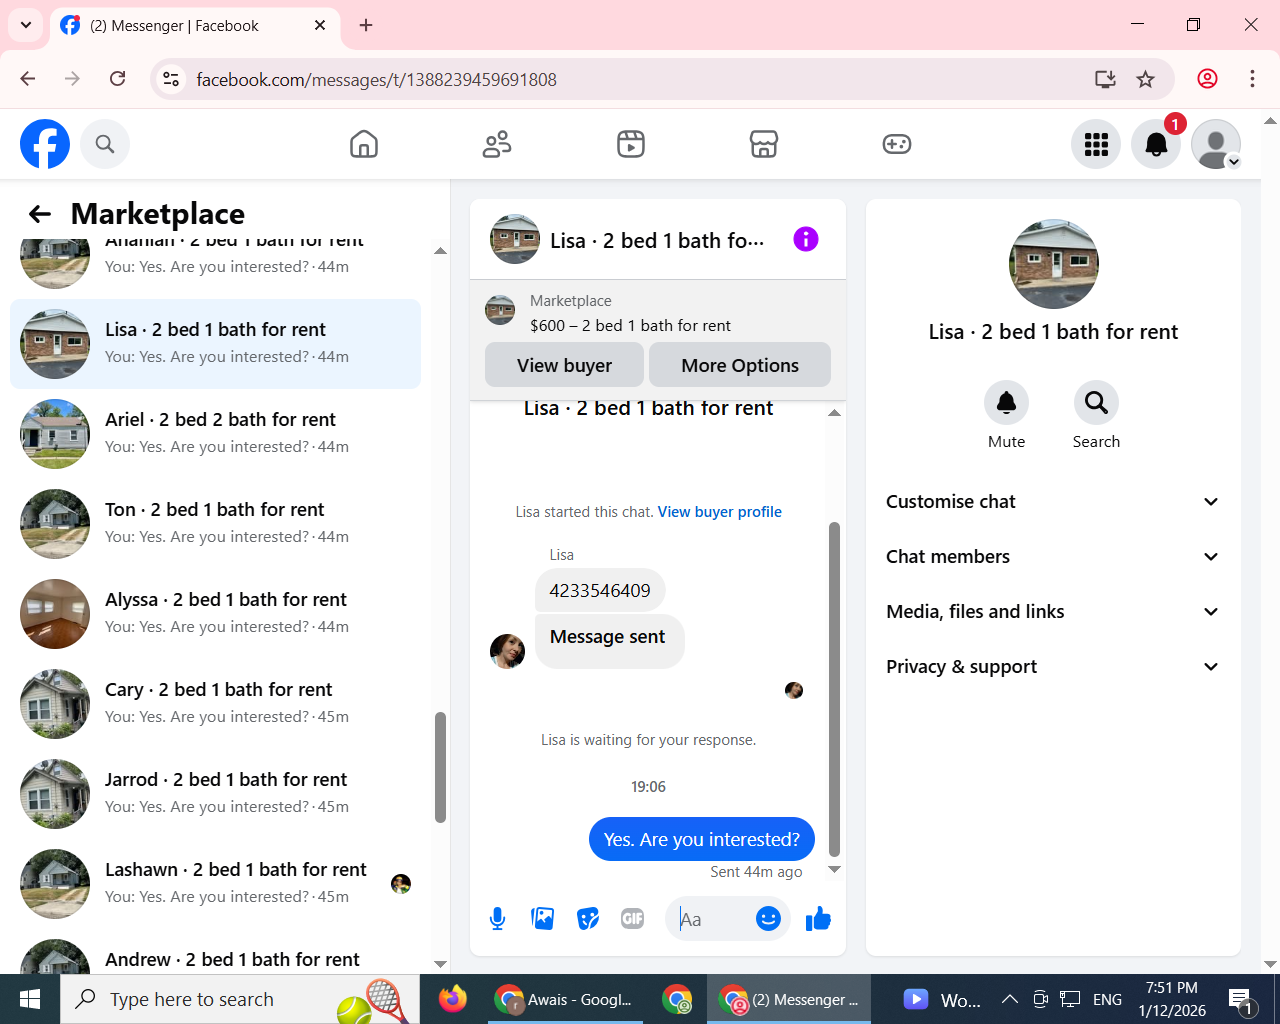Screen dimensions: 1280x1024
Task: Open Lashawn · 2 bed 1 bath conversation
Action: click(215, 884)
